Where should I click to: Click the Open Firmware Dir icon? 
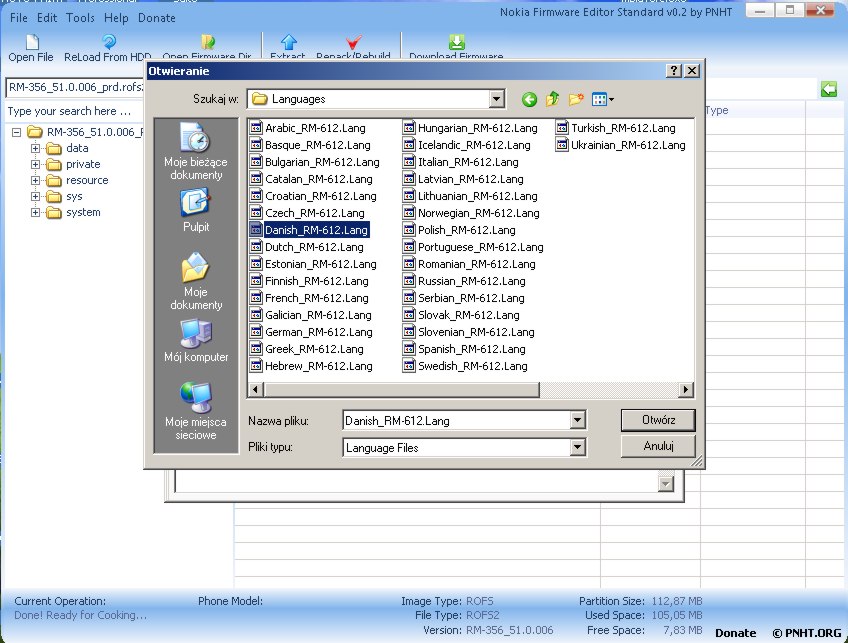coord(208,42)
